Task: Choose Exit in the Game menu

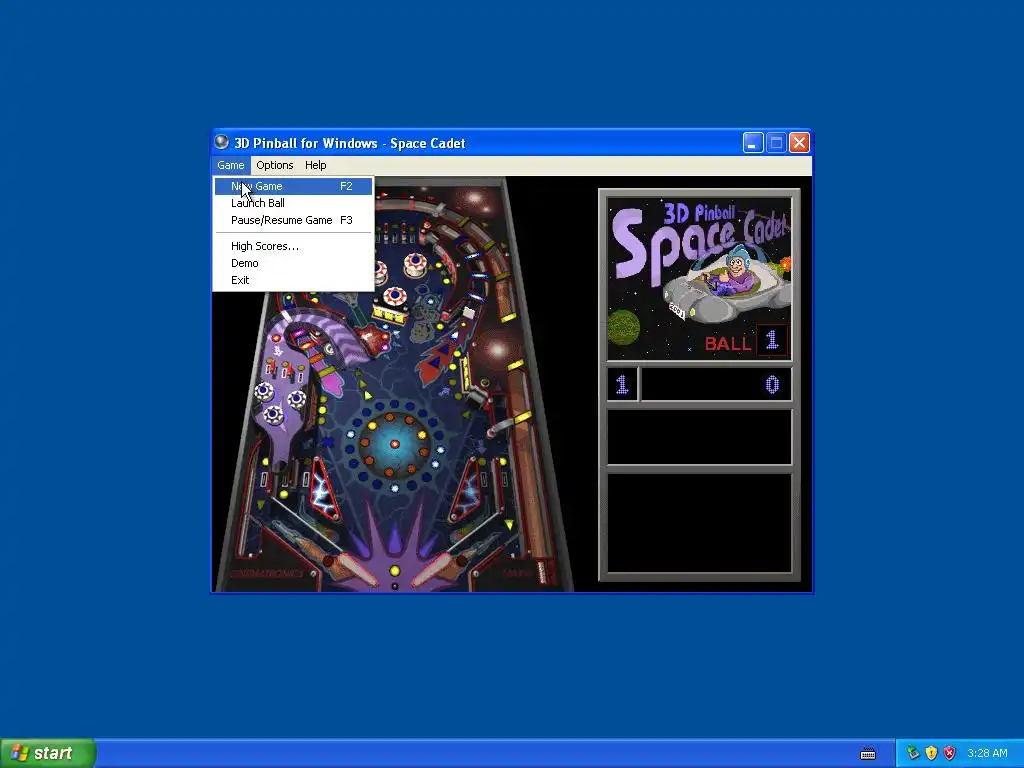Action: pos(293,280)
